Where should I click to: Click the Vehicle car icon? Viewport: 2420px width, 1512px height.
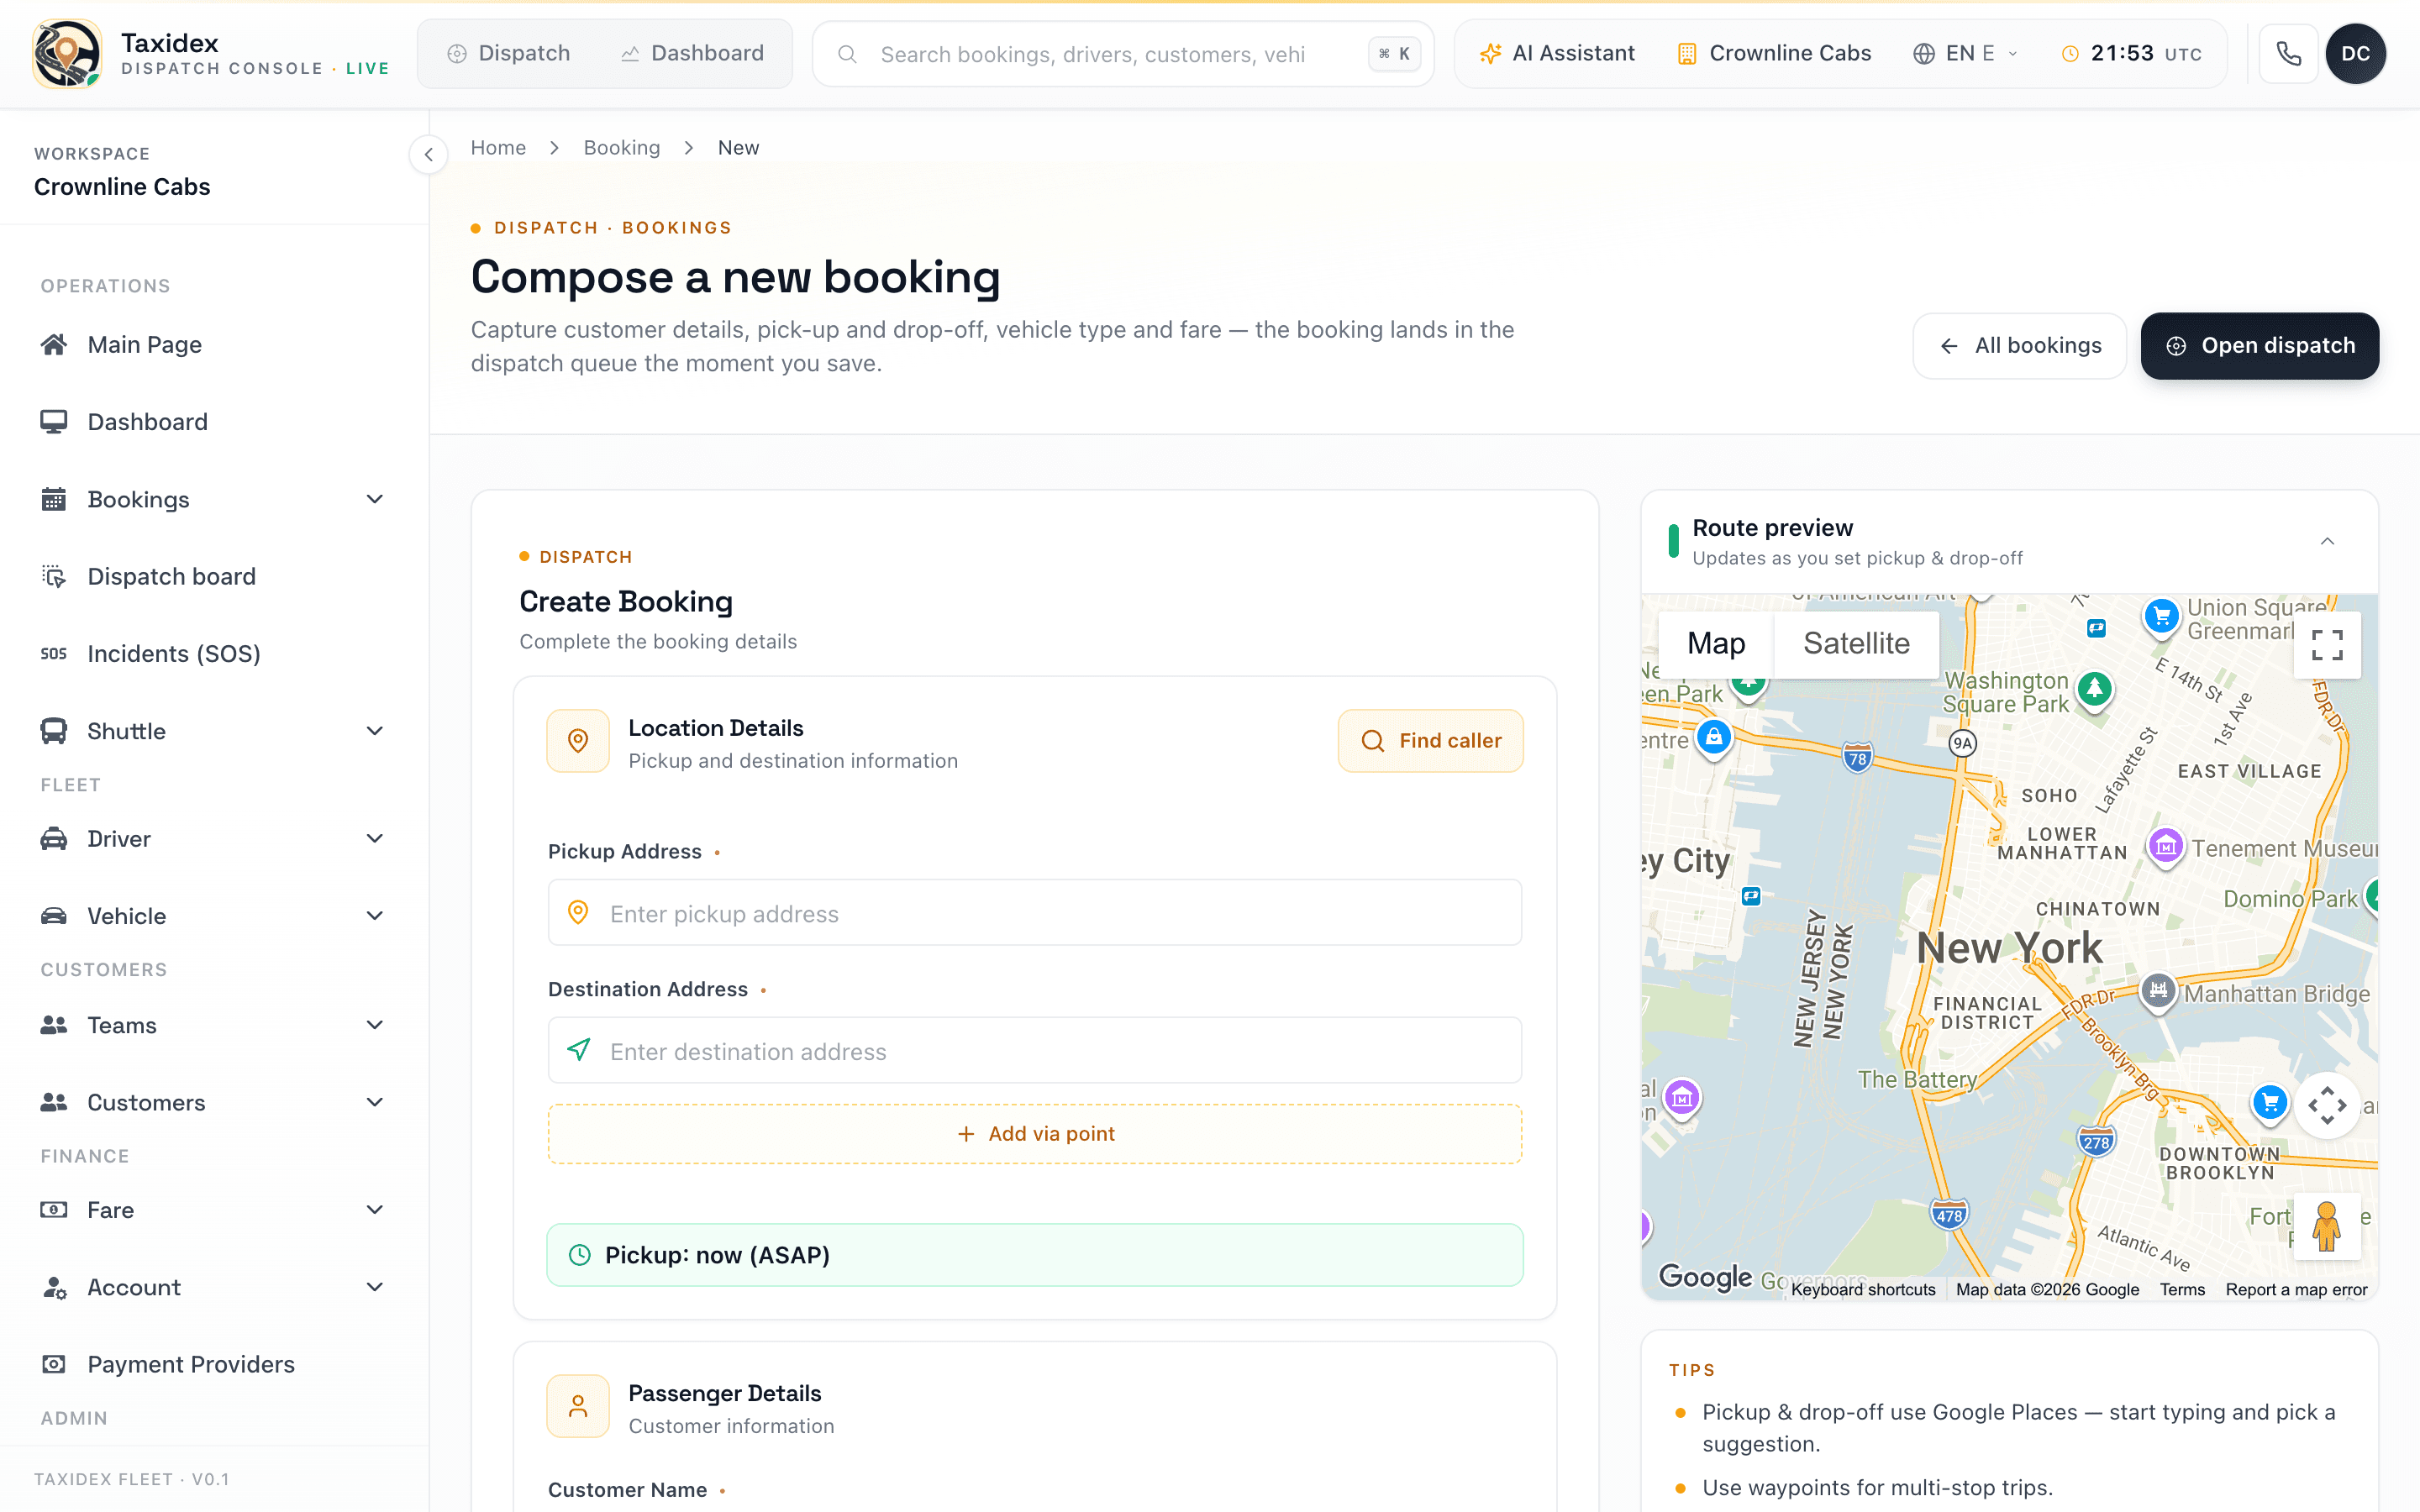tap(54, 916)
